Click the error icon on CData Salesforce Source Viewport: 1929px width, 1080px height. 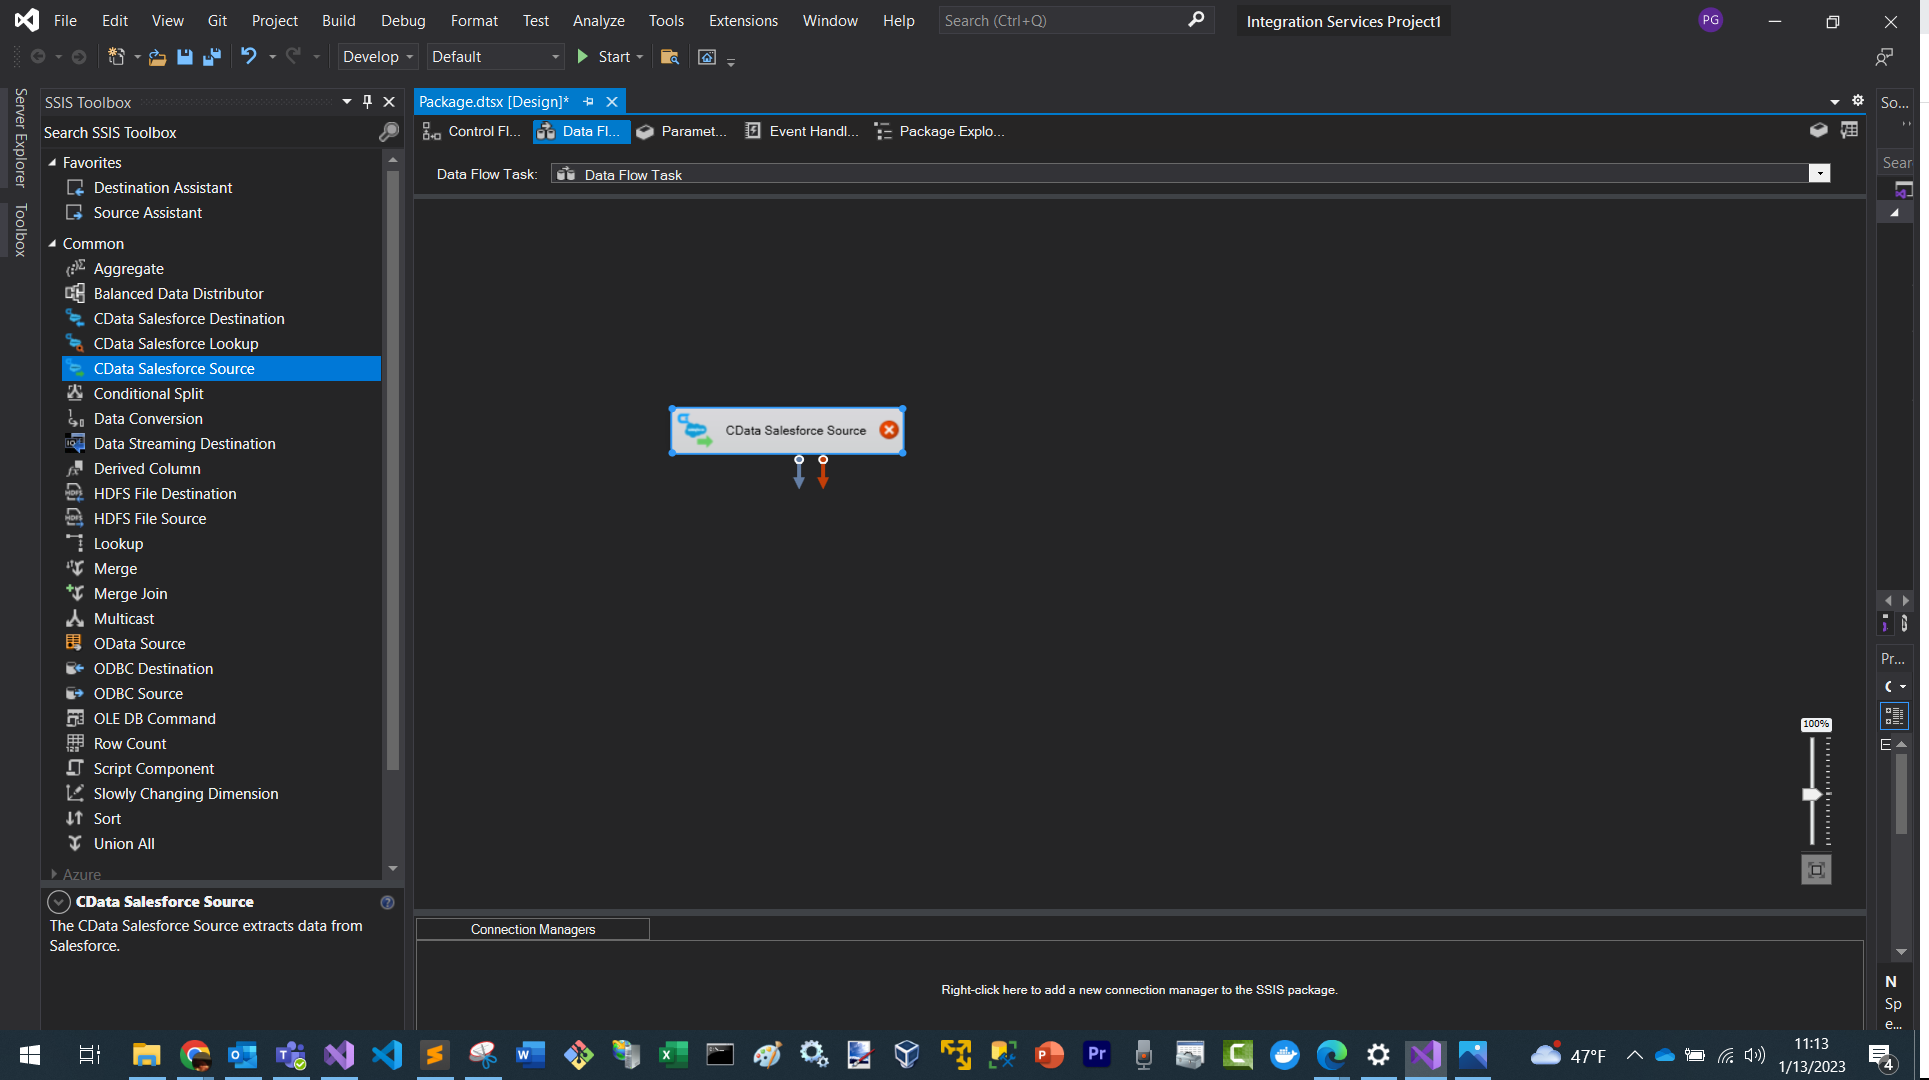pyautogui.click(x=888, y=430)
